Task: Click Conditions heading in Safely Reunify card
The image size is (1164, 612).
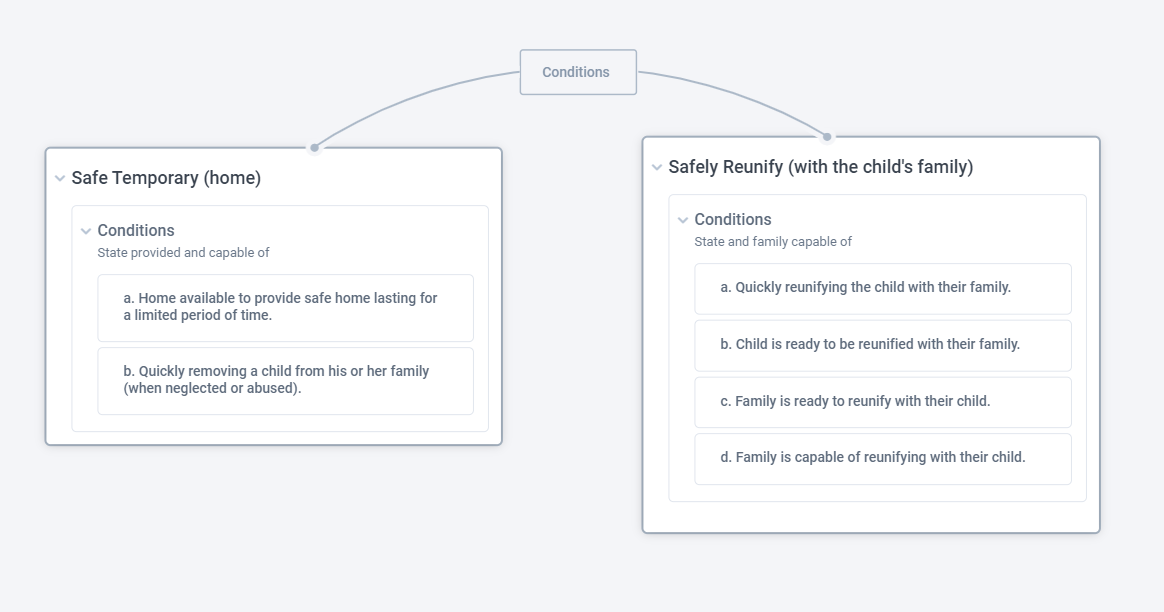Action: 733,219
